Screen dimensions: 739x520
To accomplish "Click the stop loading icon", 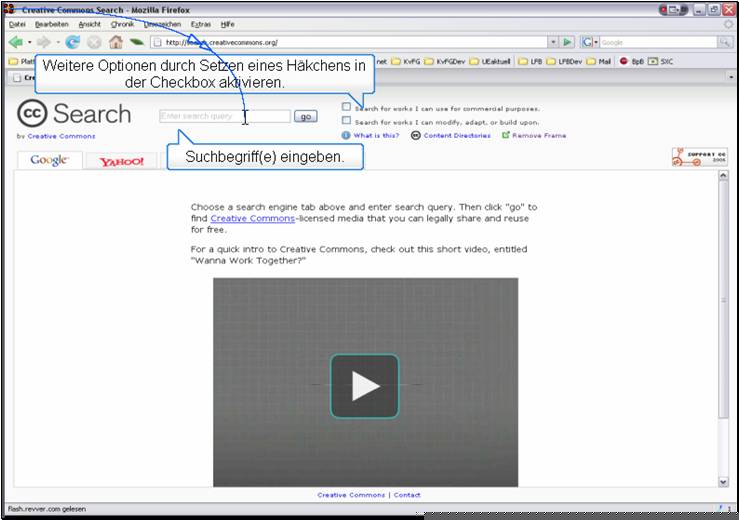I will tap(94, 42).
